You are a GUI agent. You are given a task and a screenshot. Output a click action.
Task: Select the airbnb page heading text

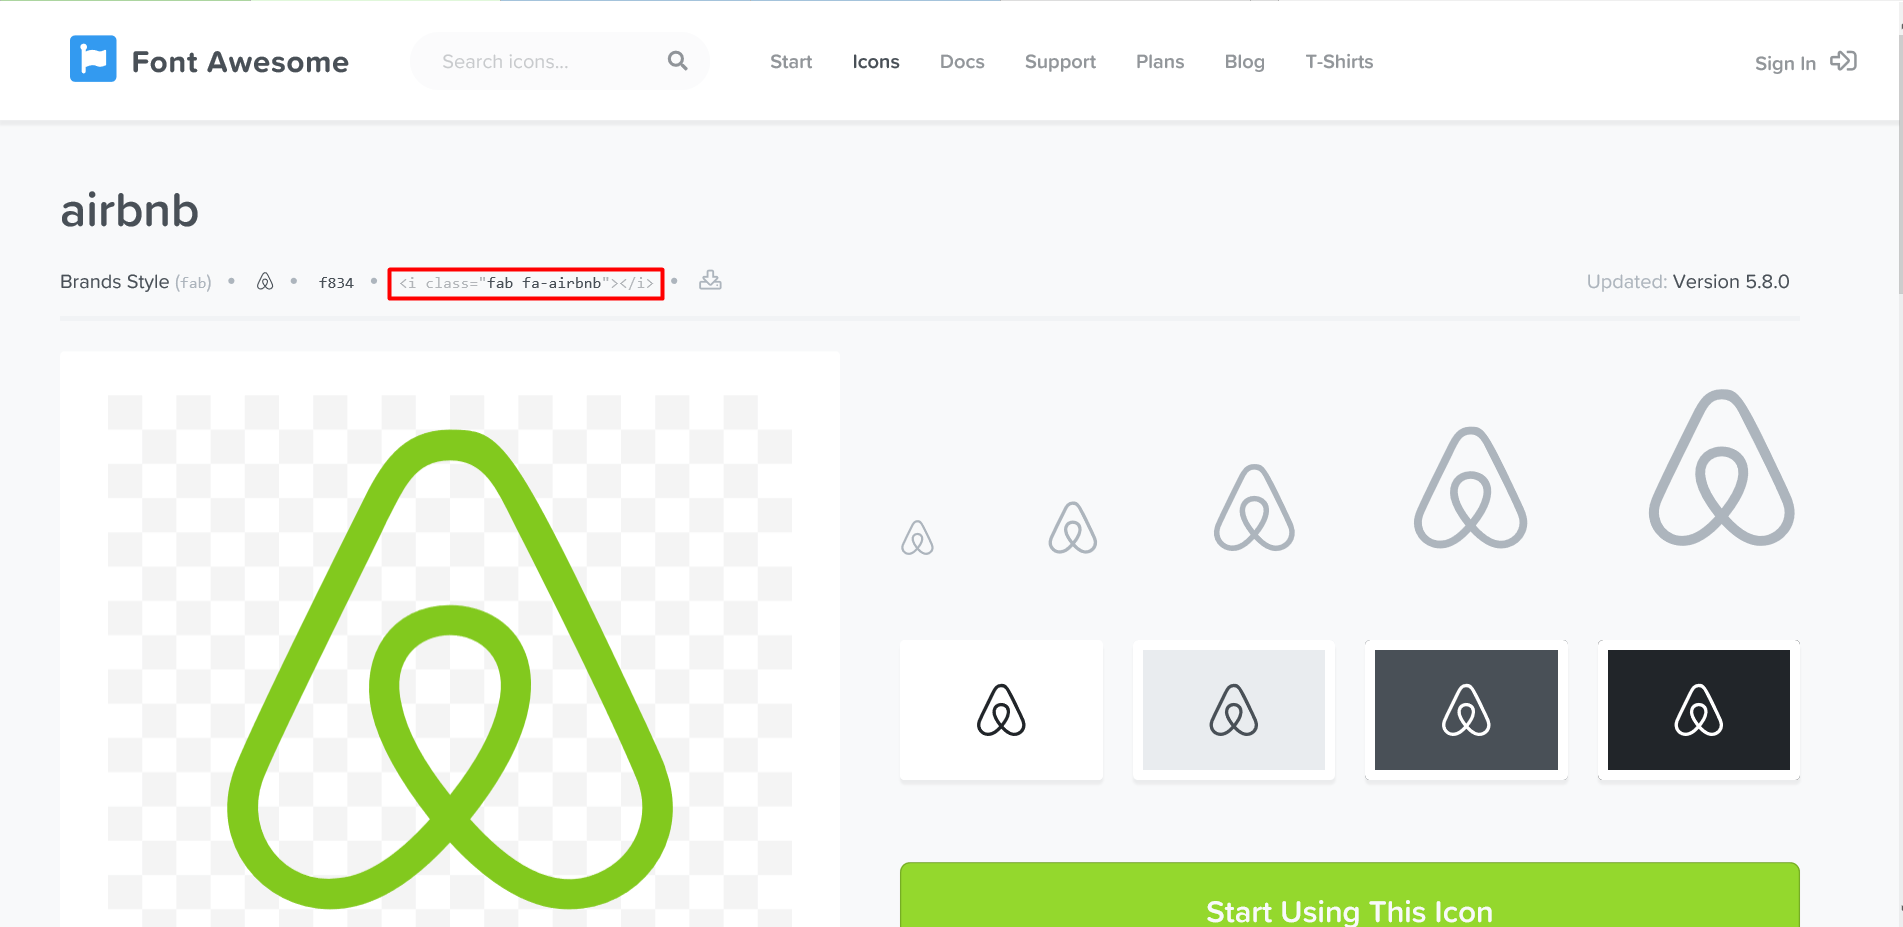click(130, 211)
